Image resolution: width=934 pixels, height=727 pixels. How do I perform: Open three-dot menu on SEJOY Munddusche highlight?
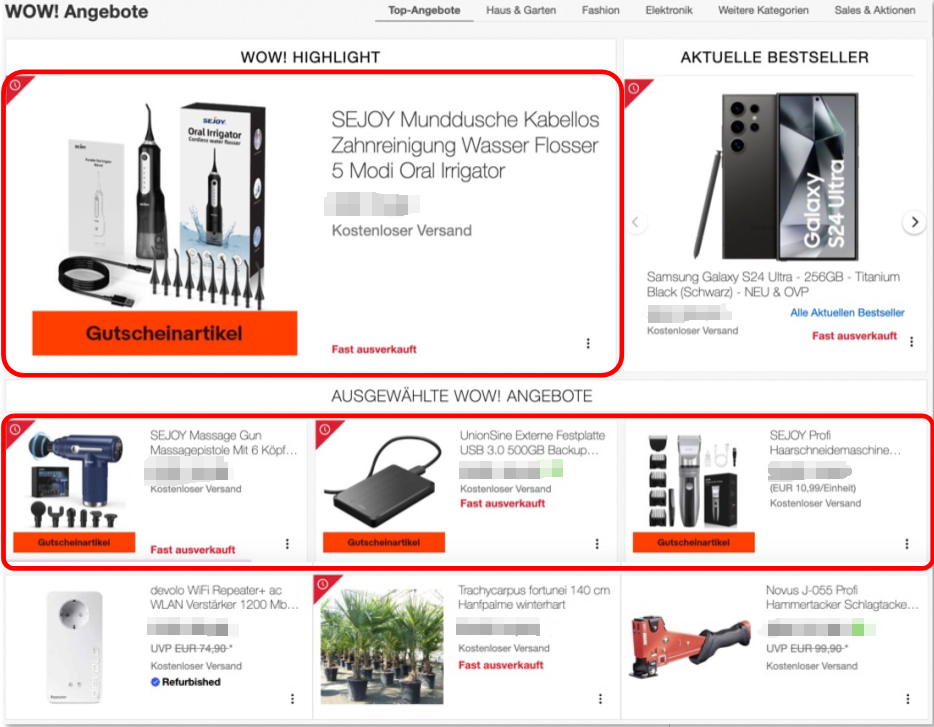588,343
